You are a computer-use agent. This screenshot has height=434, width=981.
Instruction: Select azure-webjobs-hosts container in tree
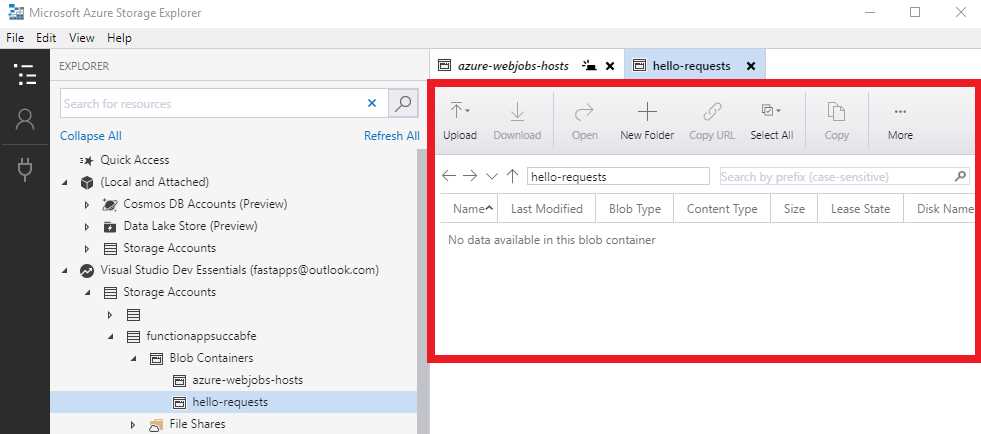pyautogui.click(x=248, y=380)
